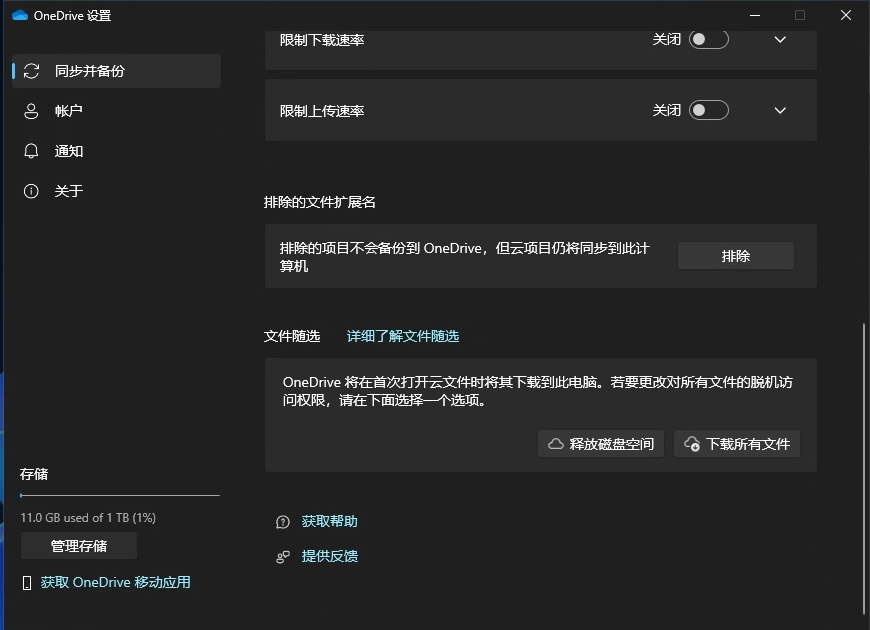Click the info icon next to 关于
This screenshot has width=870, height=630.
pyautogui.click(x=31, y=191)
